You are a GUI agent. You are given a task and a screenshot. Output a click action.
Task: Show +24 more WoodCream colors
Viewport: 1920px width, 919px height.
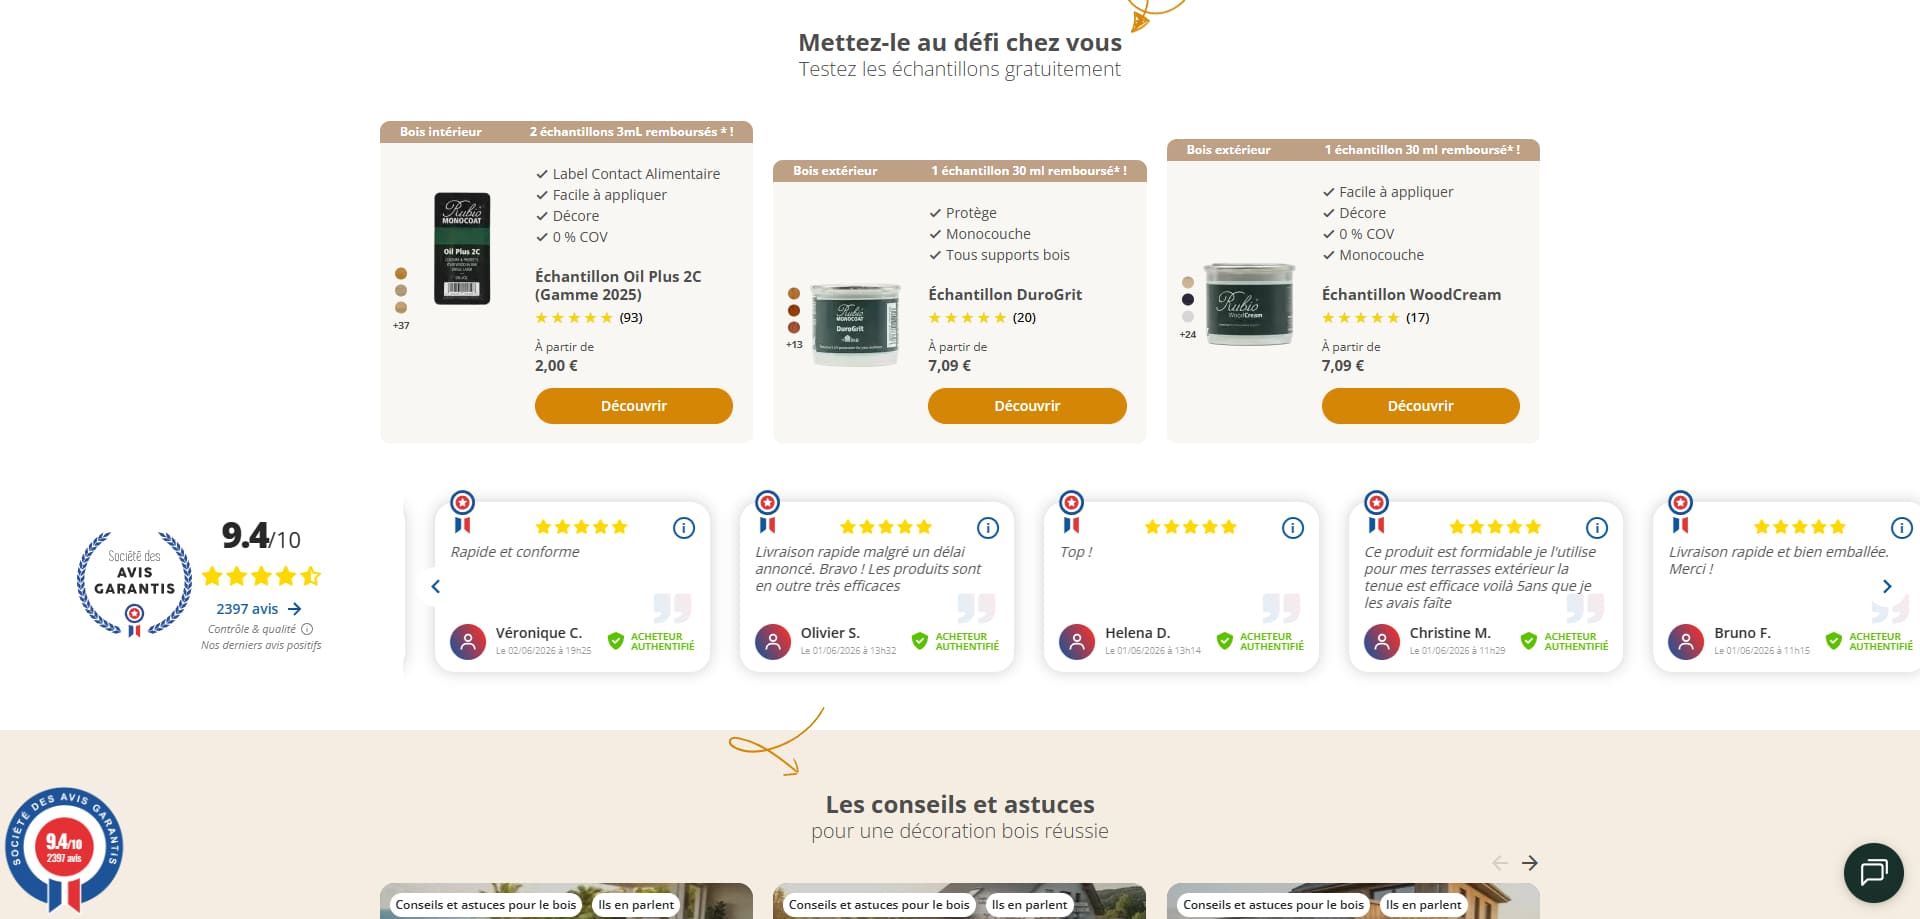(x=1188, y=335)
